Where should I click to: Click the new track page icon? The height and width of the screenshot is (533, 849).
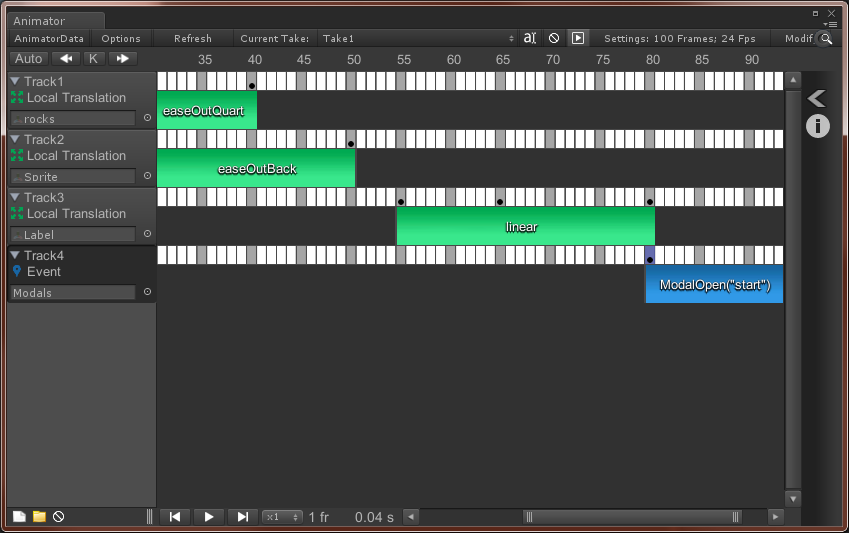pos(19,516)
